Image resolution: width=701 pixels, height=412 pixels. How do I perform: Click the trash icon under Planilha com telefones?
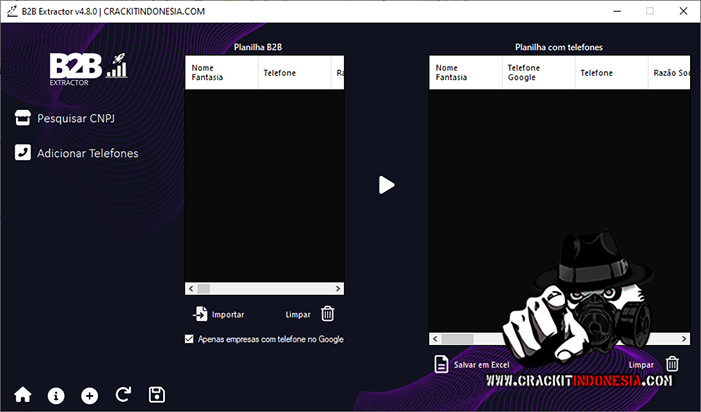[673, 364]
